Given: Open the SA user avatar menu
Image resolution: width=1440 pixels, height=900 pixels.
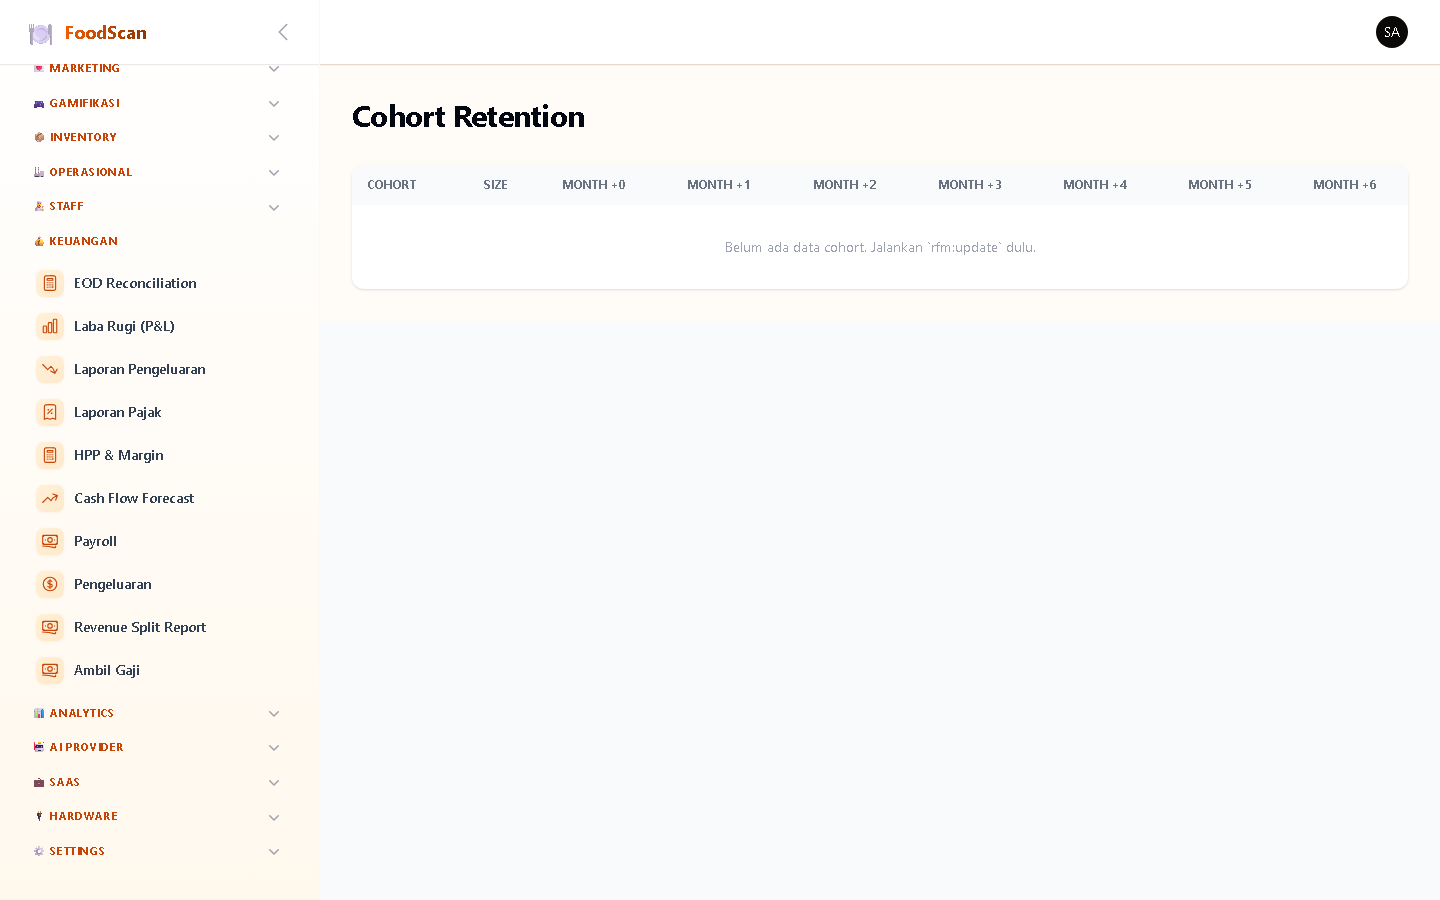Looking at the screenshot, I should [x=1391, y=32].
